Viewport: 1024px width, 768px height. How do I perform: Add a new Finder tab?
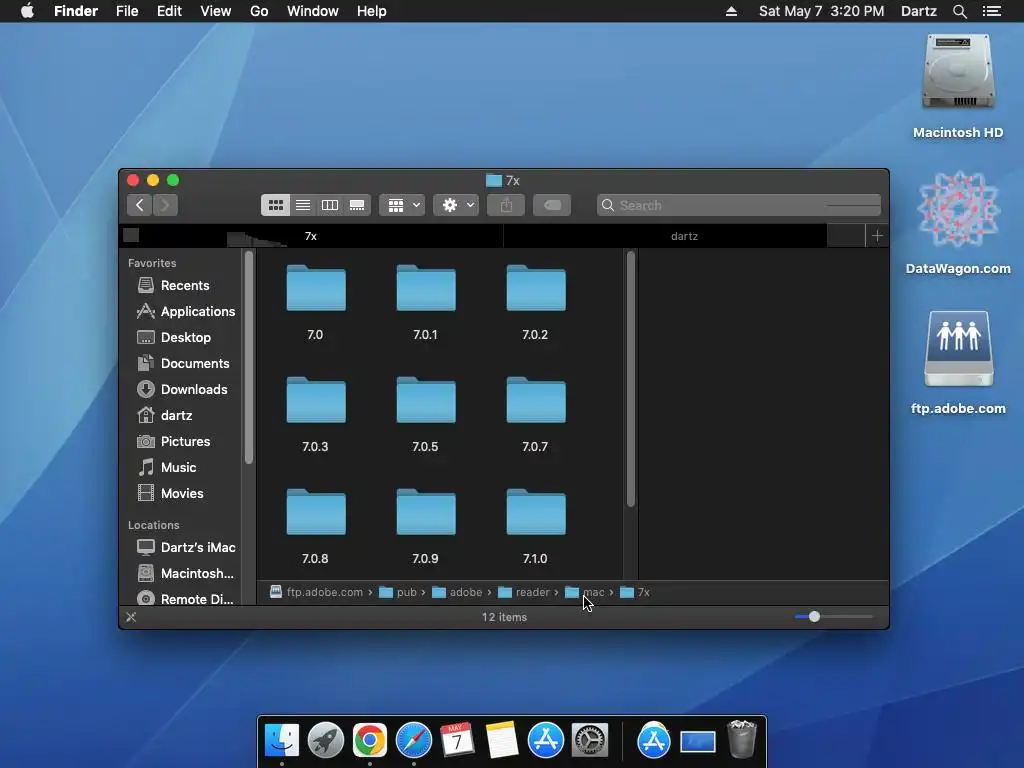tap(877, 236)
